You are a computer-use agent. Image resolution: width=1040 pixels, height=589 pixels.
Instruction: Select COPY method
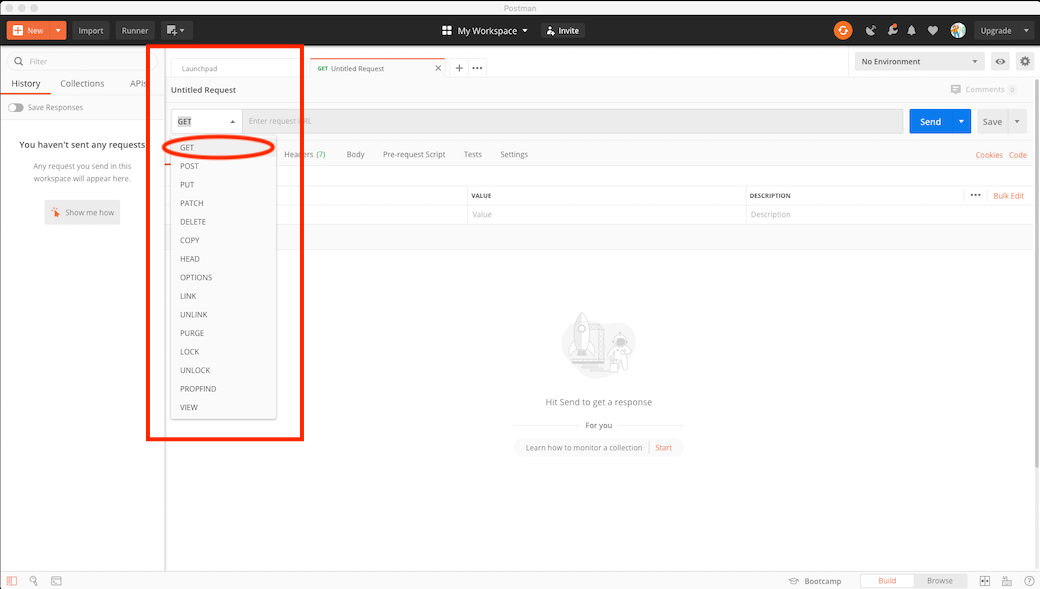pyautogui.click(x=224, y=240)
